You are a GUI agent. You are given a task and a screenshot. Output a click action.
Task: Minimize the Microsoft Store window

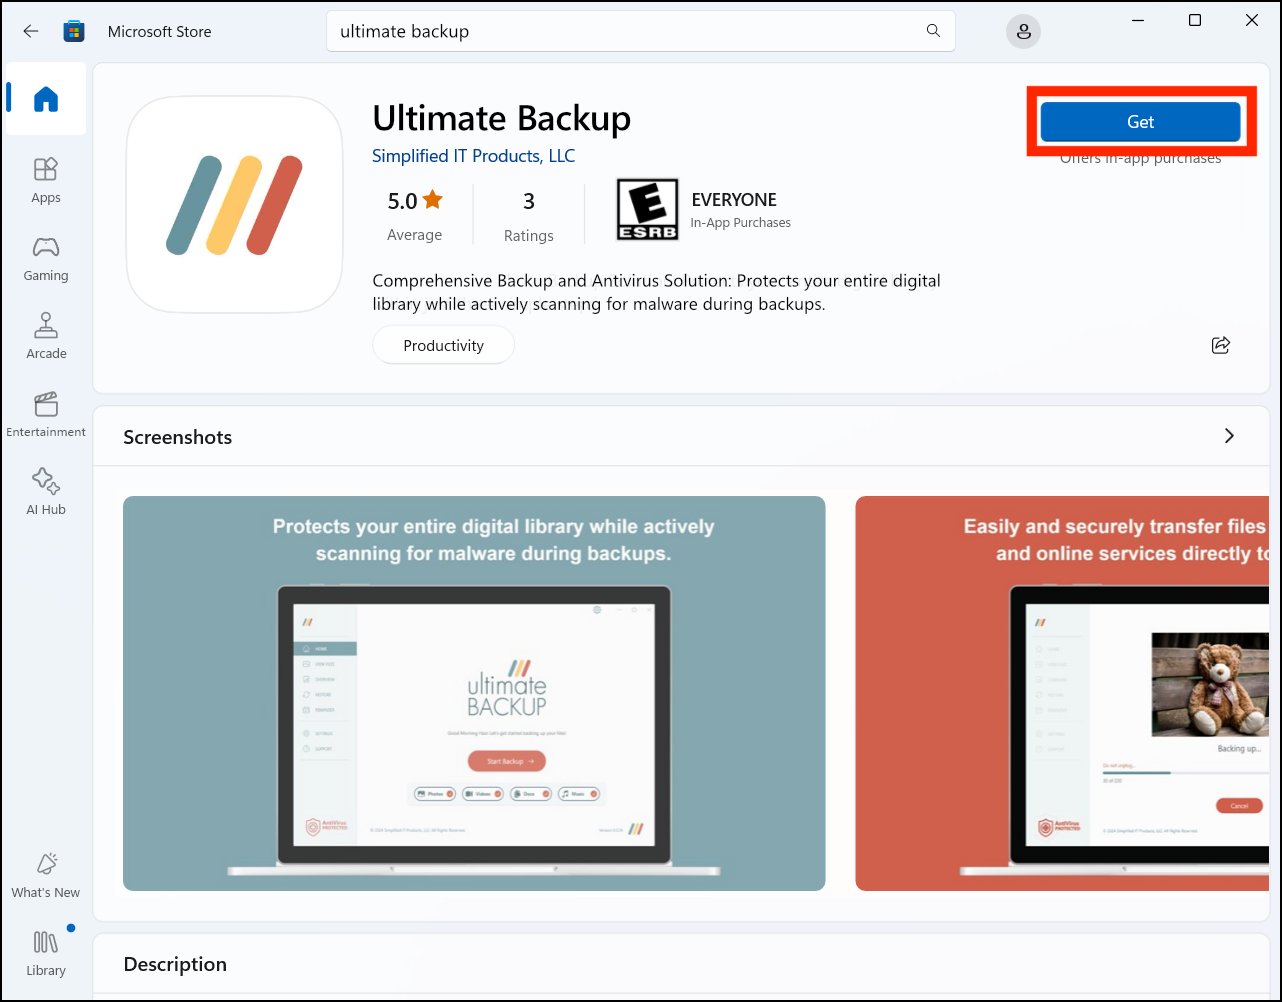1138,20
